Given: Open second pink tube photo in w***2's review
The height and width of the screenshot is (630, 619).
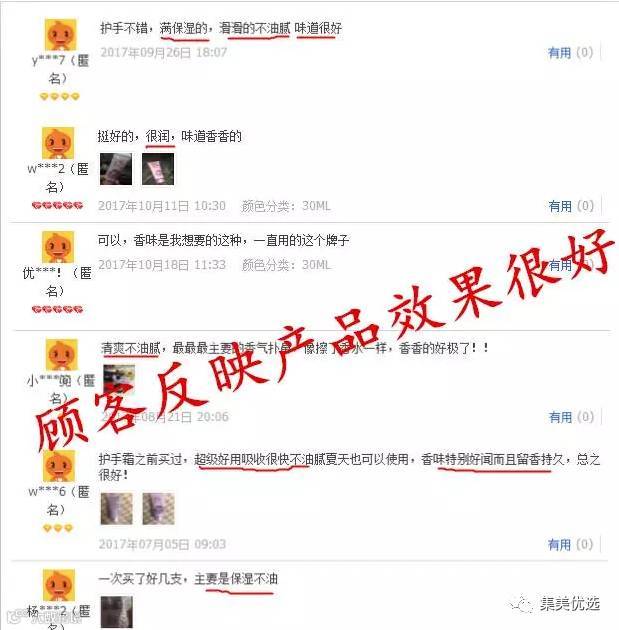Looking at the screenshot, I should point(158,169).
